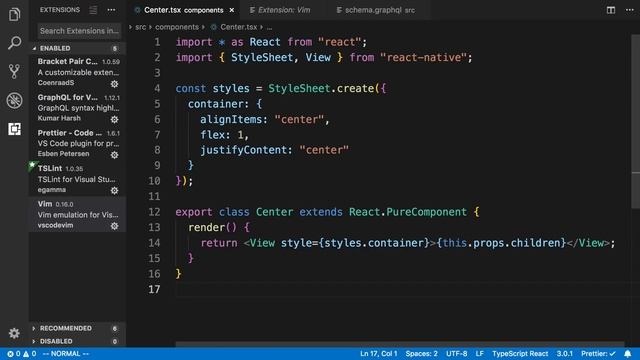Select TypeScript version 3.0.1 status item

564,353
